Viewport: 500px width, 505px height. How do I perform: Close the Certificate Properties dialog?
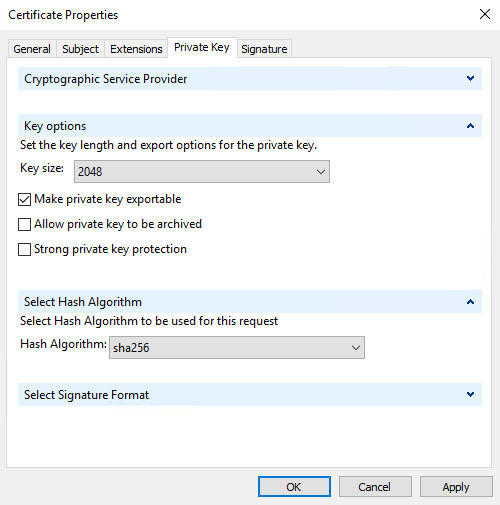(485, 14)
